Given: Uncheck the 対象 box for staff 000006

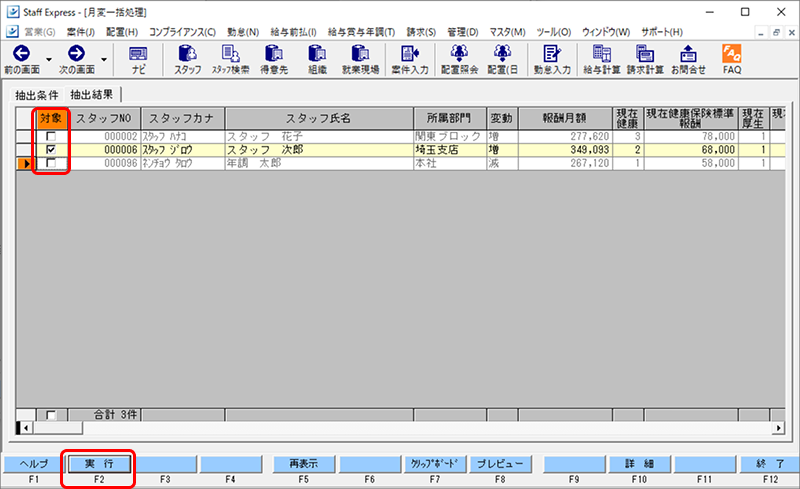Looking at the screenshot, I should pos(51,150).
